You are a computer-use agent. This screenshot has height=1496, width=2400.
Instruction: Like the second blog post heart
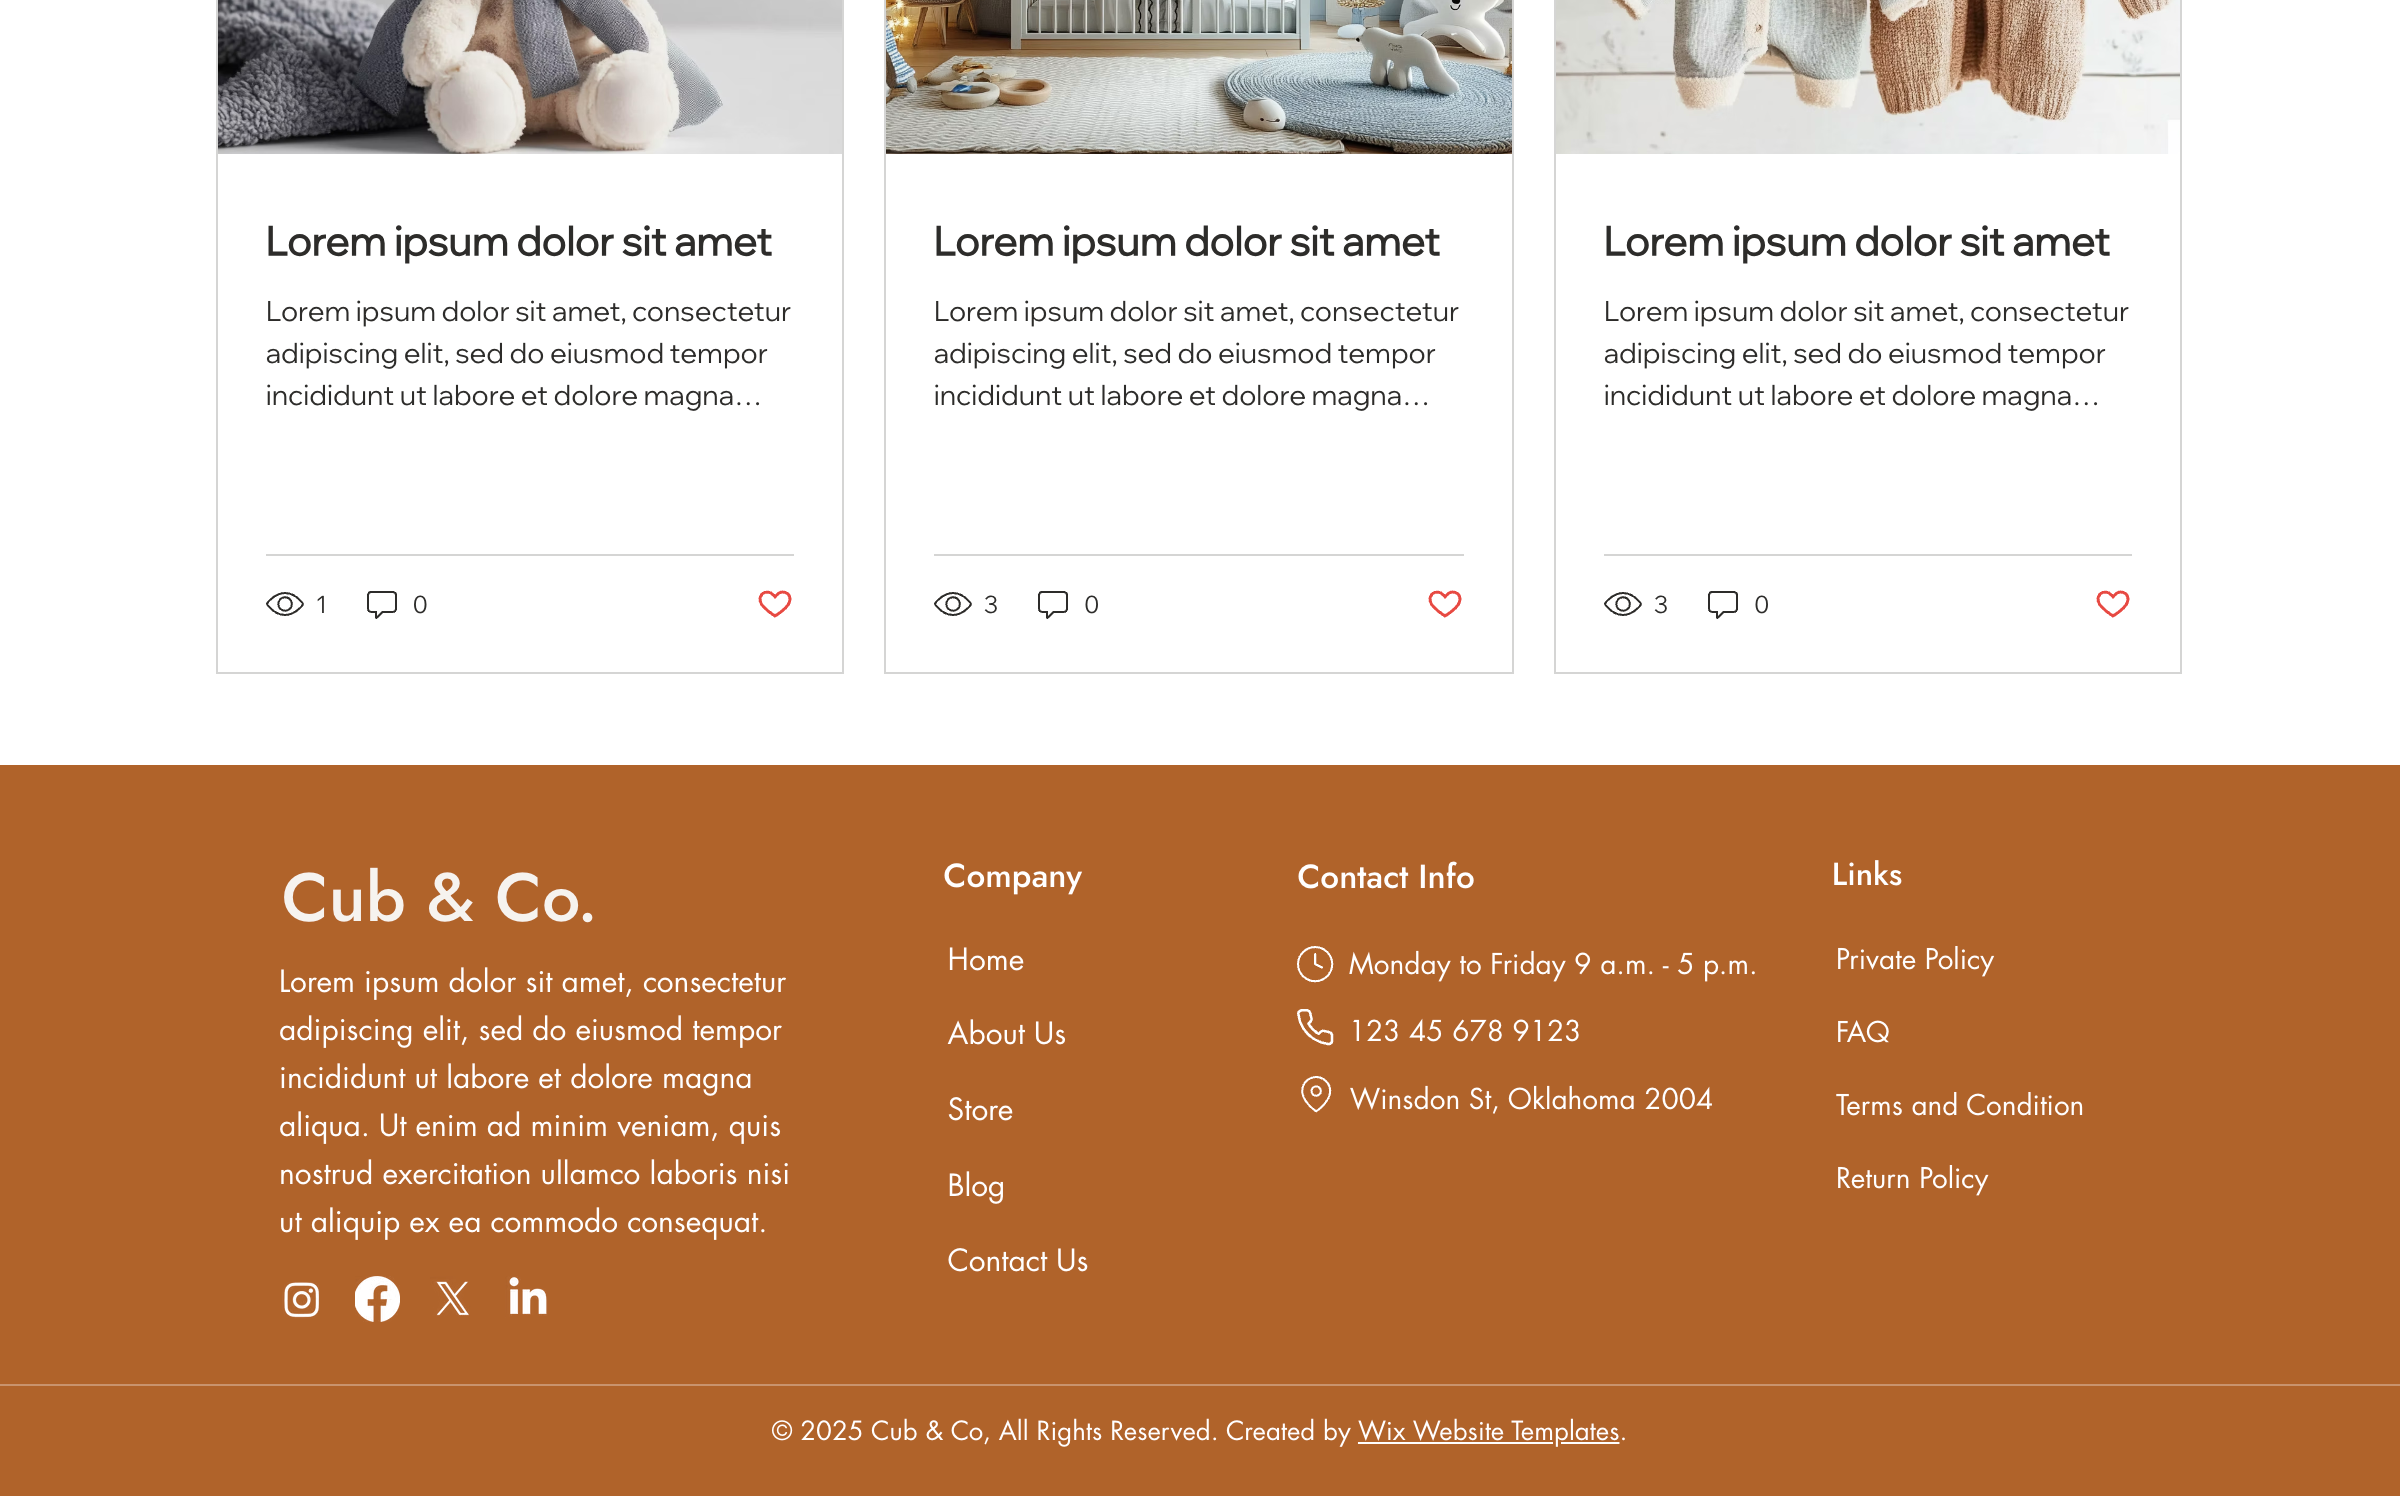tap(1444, 604)
